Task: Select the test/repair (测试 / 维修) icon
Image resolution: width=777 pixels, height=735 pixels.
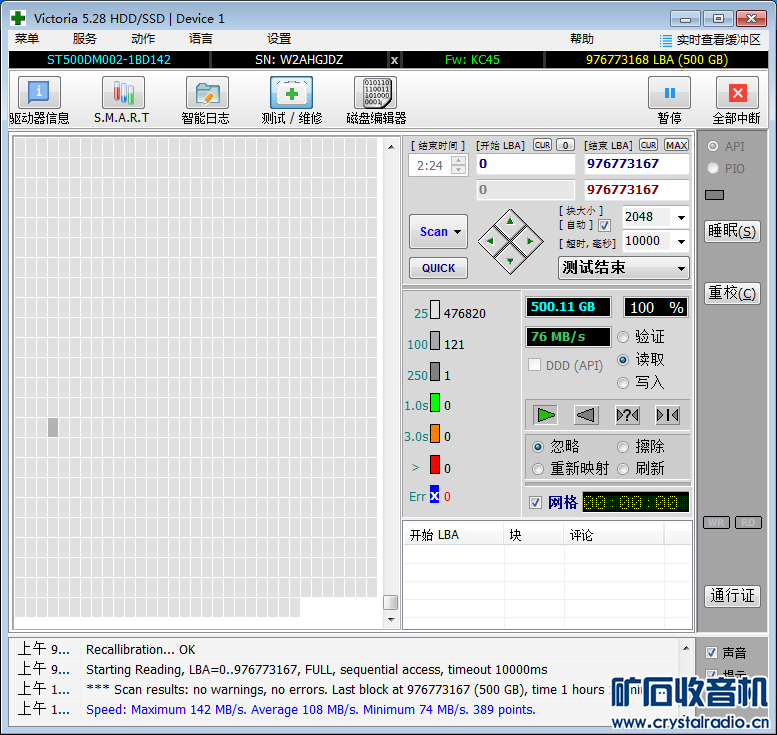Action: [x=291, y=94]
